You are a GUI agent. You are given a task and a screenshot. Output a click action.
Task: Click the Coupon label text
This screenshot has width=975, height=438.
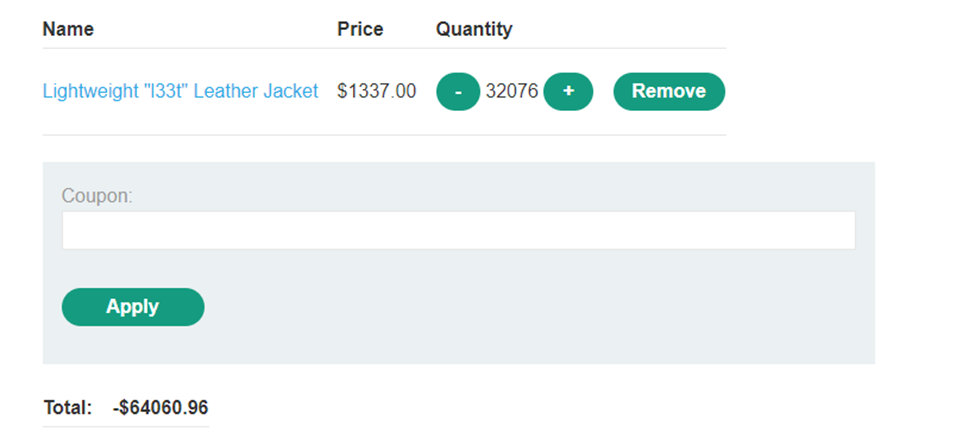click(97, 196)
